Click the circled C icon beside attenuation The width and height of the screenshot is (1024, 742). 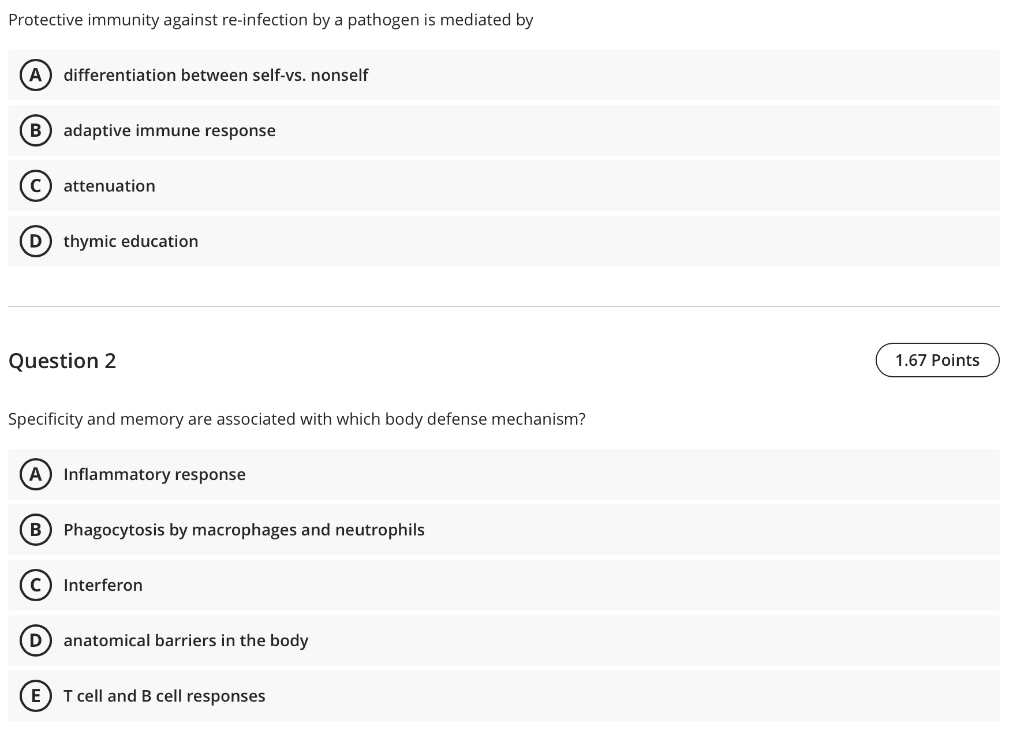pos(33,186)
